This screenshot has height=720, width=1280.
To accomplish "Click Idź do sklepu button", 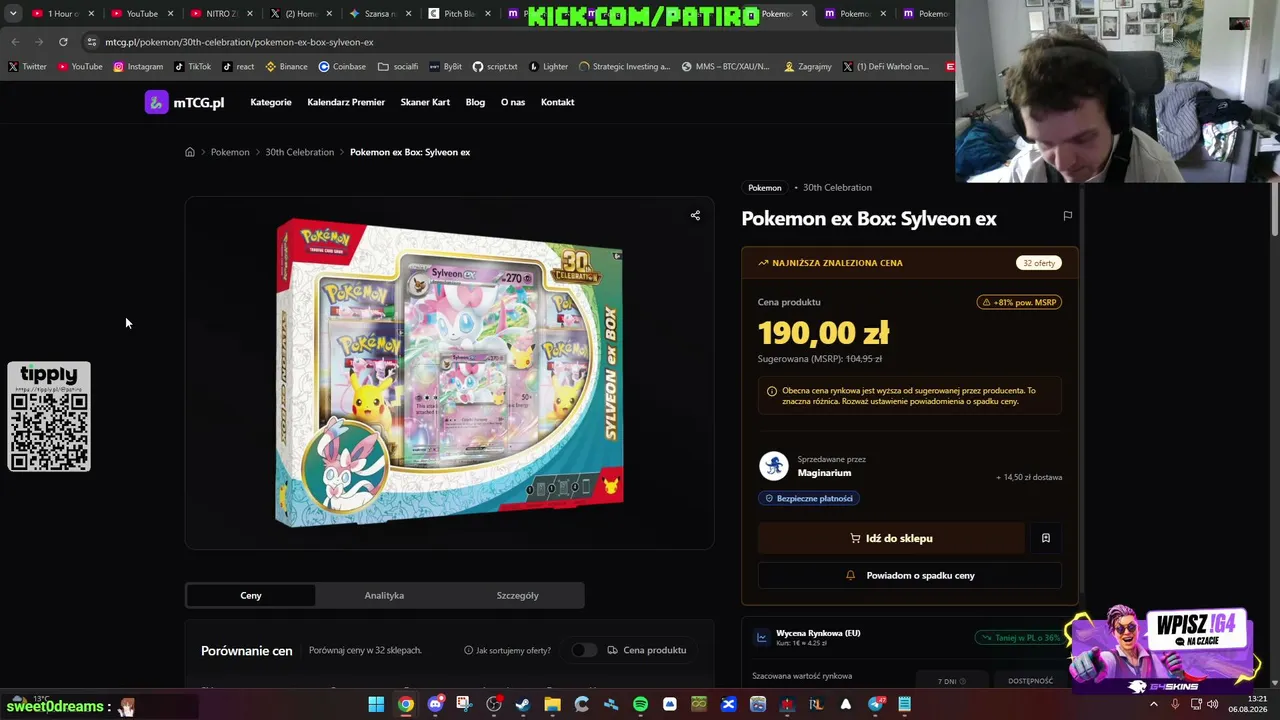I will [891, 538].
